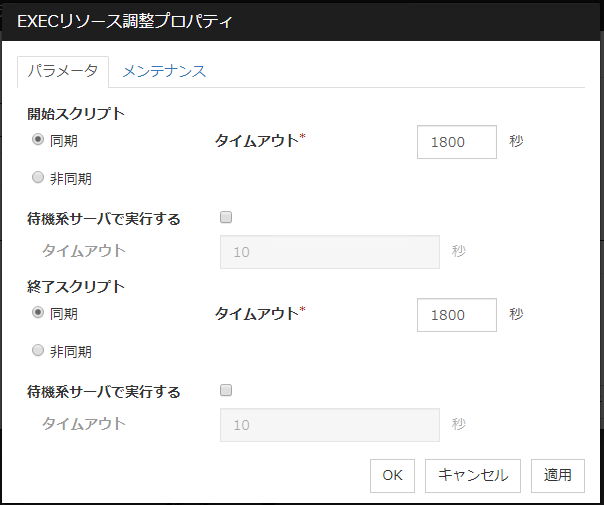The image size is (604, 505).
Task: Click the 開始スクリプト section heading
Action: (76, 113)
